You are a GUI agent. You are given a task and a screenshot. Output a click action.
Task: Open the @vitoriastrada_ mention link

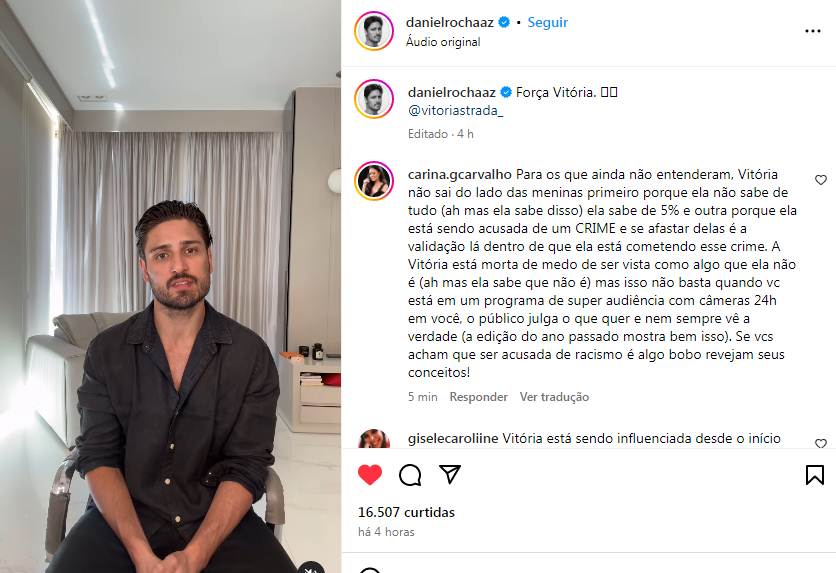[x=455, y=111]
